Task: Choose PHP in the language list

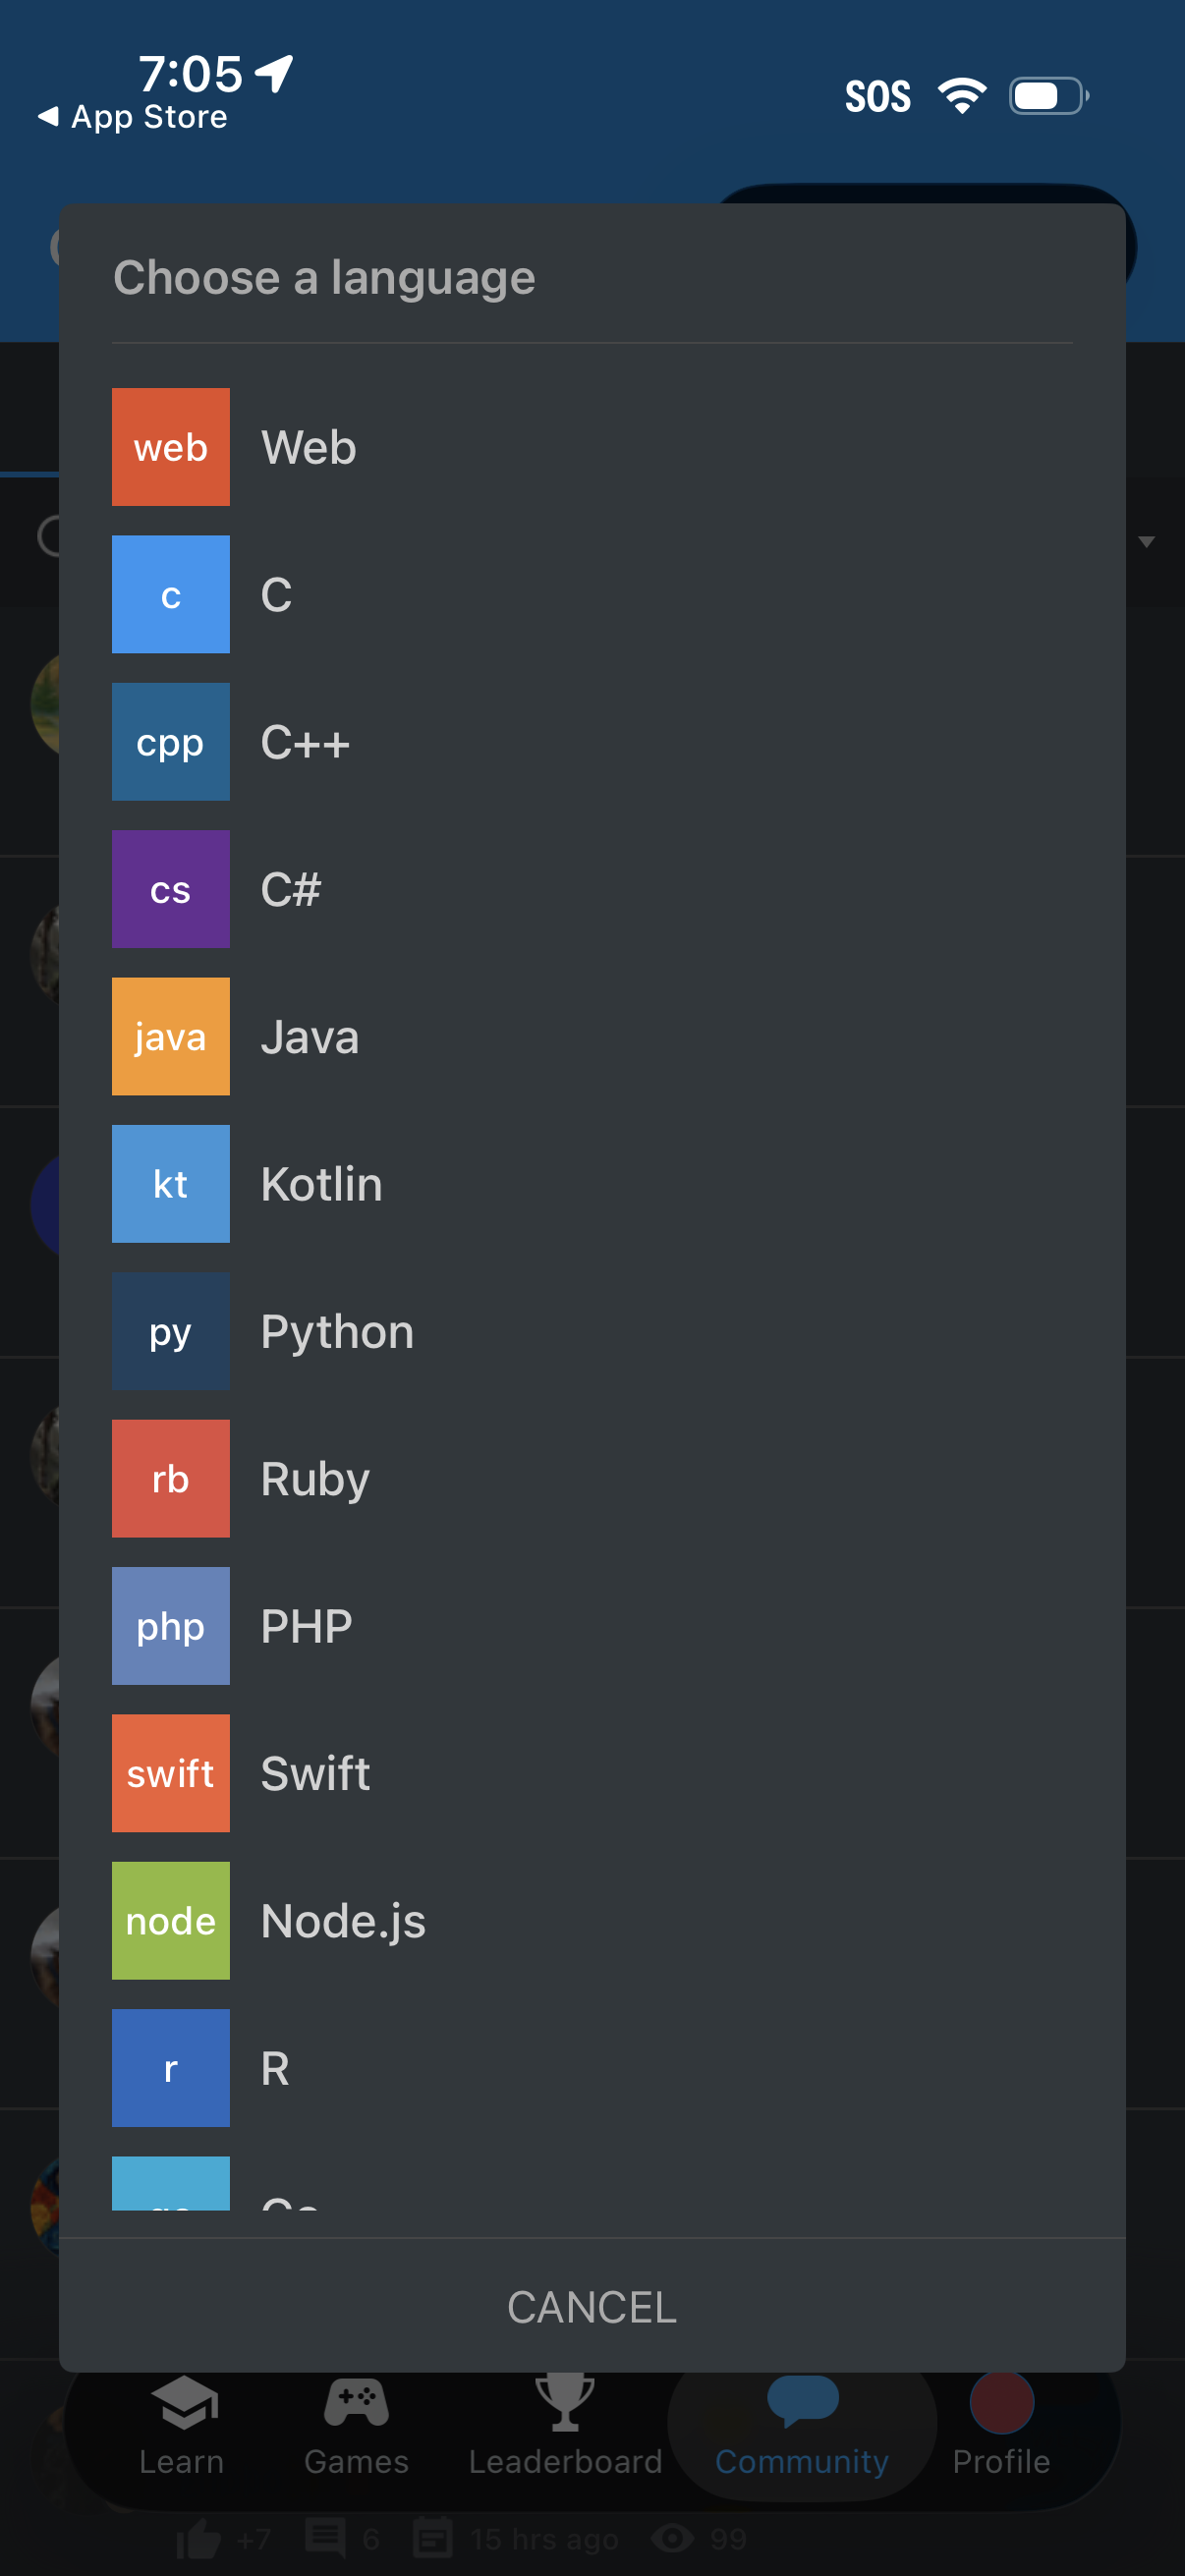Action: [x=306, y=1626]
